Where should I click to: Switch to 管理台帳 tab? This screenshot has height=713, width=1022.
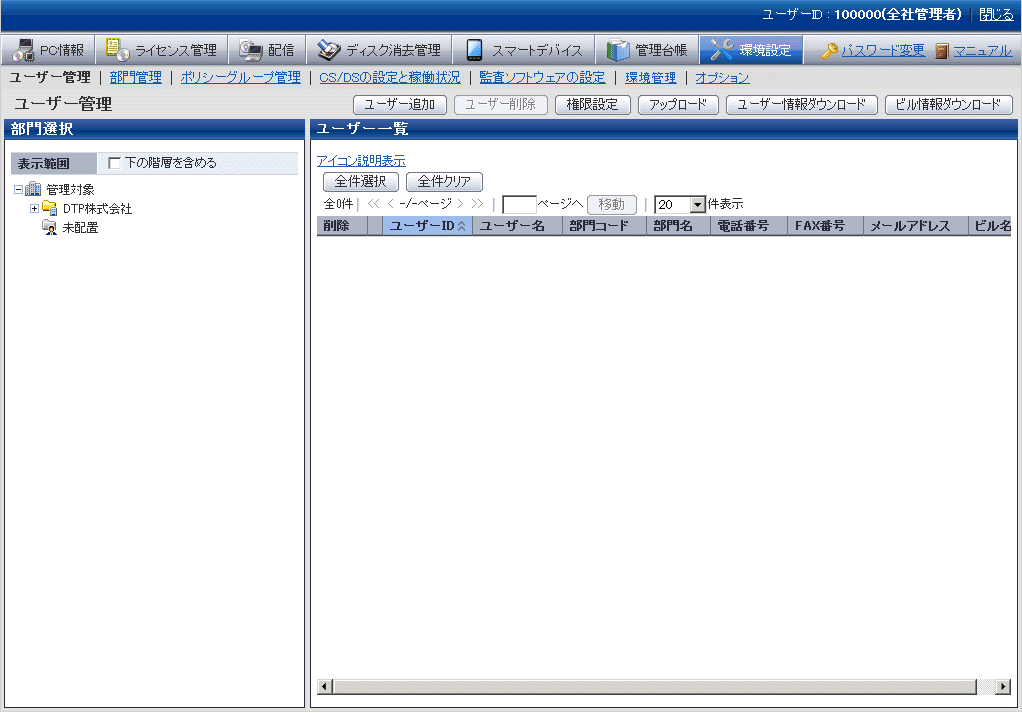click(647, 50)
